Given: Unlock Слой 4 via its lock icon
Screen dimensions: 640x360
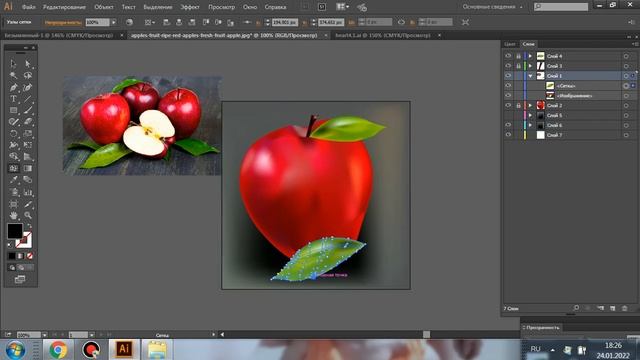Looking at the screenshot, I should (518, 56).
